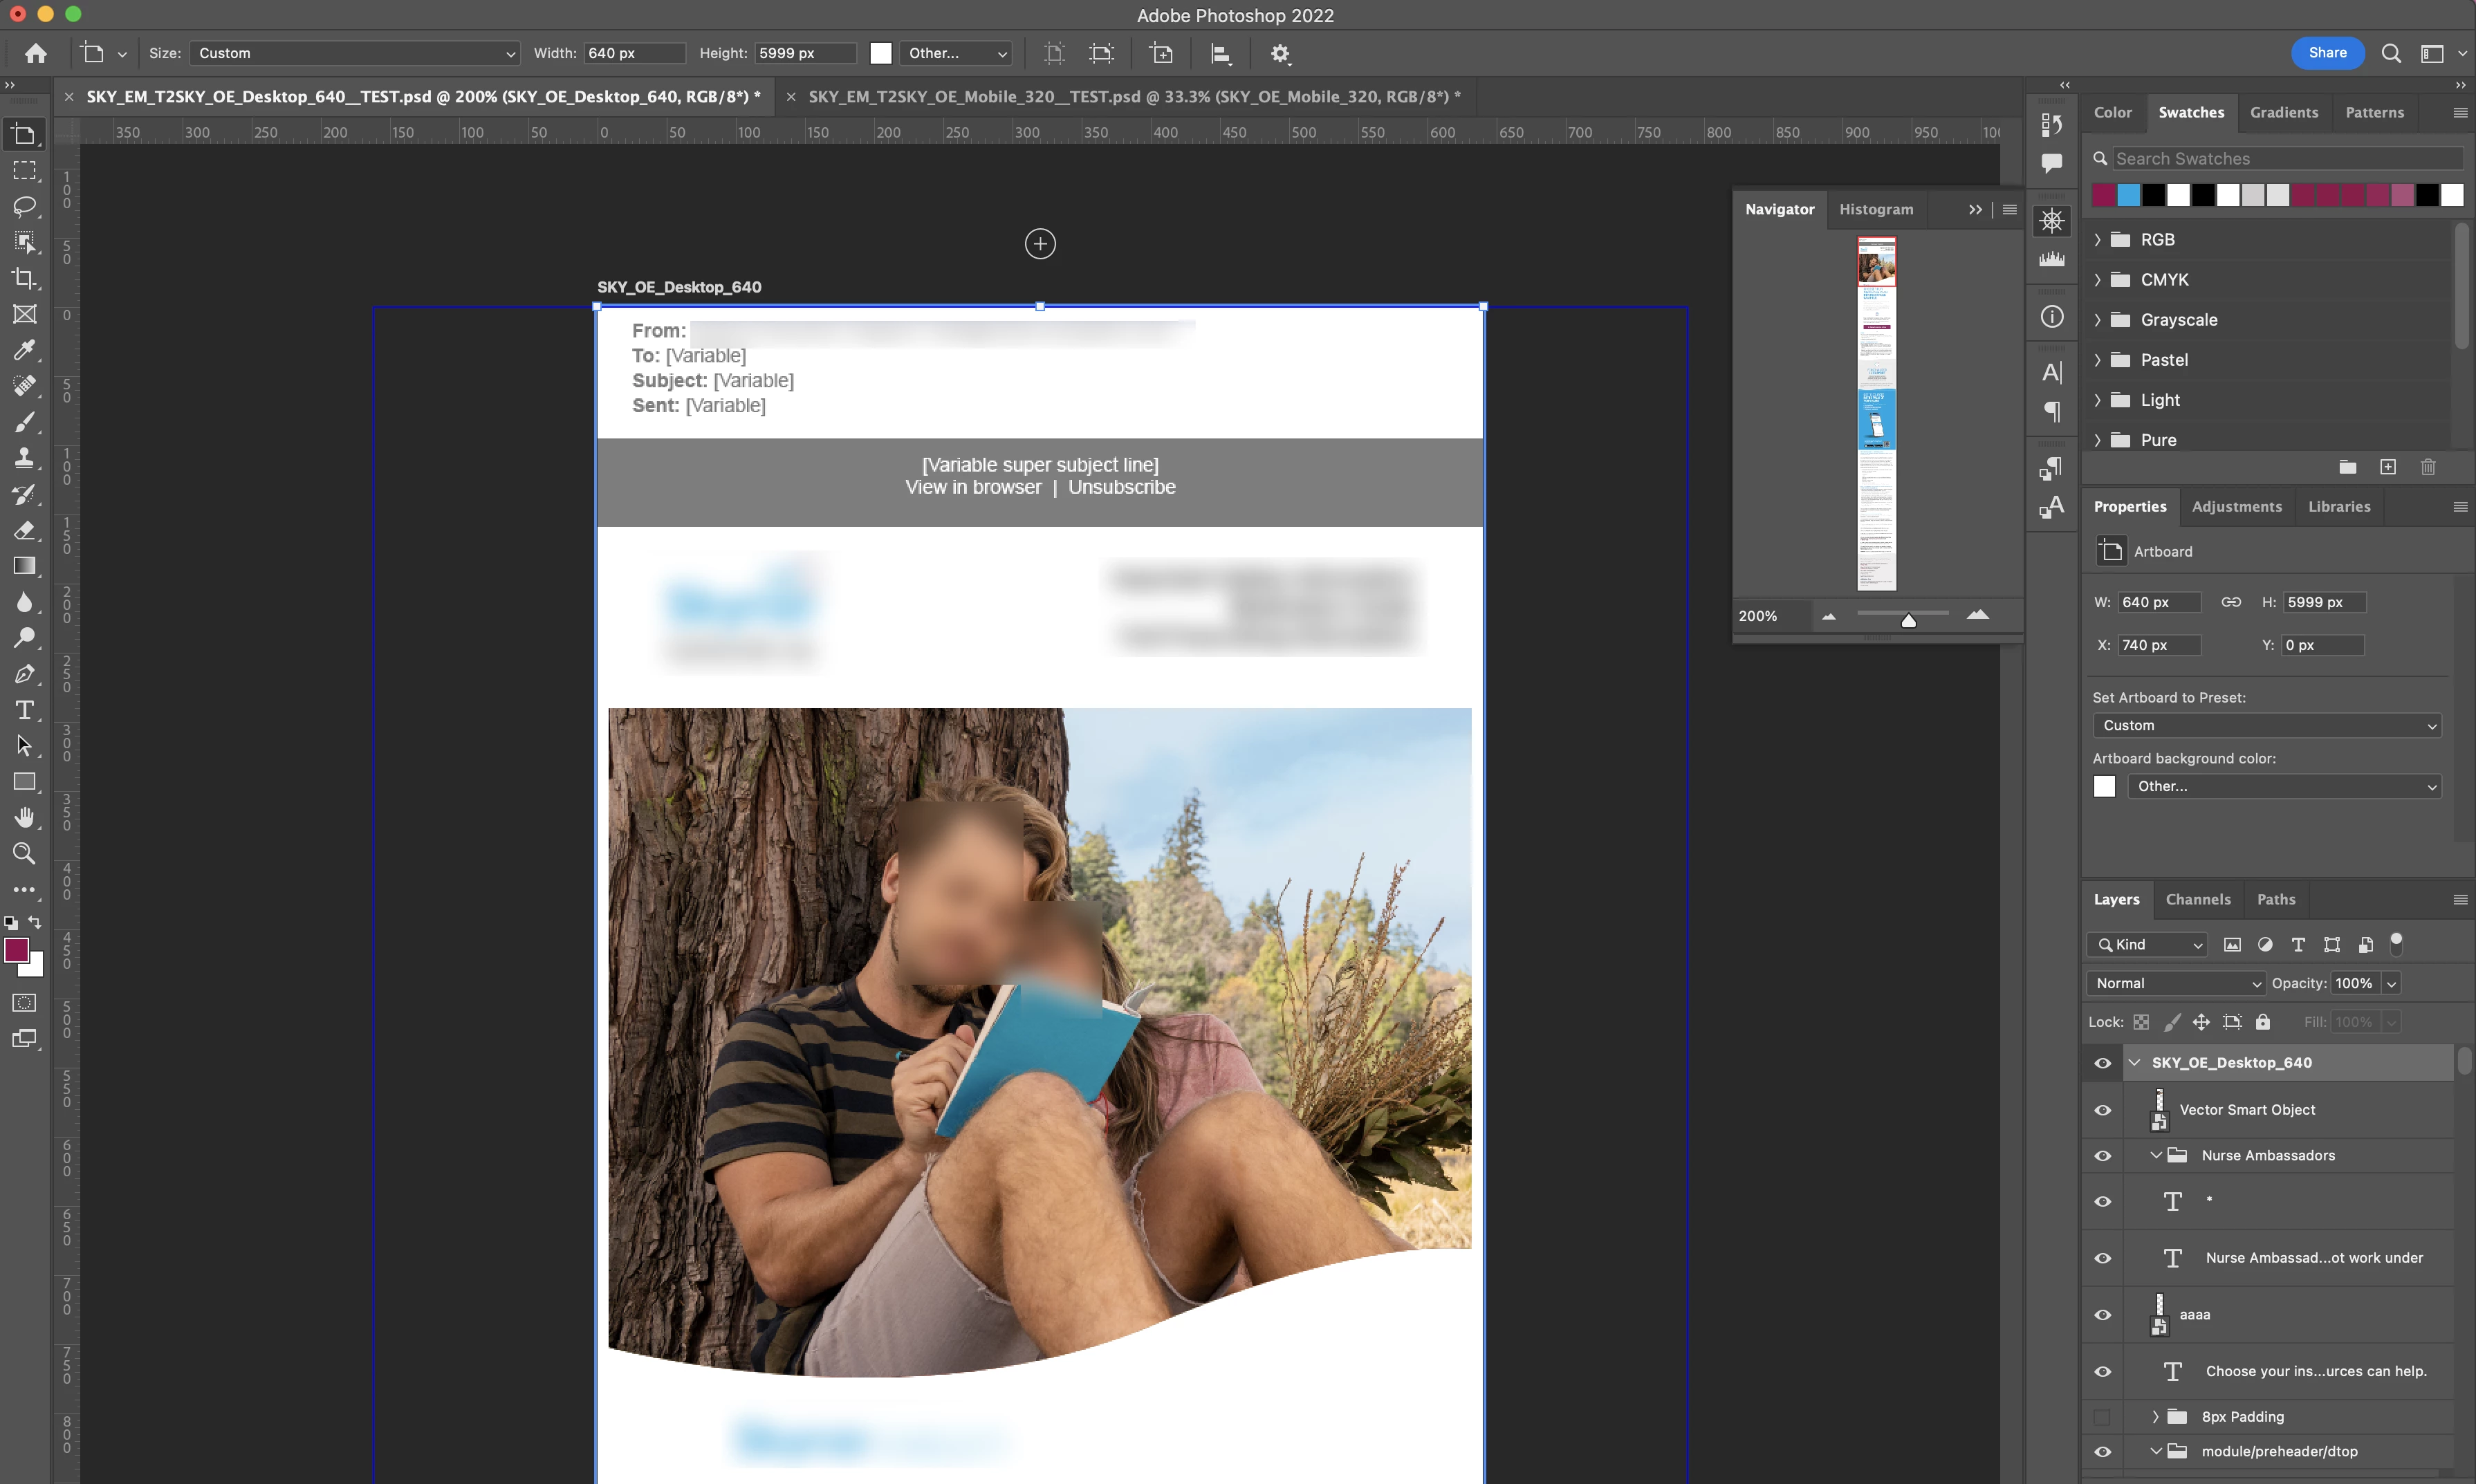The width and height of the screenshot is (2476, 1484).
Task: Select the Lasso tool
Action: (x=24, y=206)
